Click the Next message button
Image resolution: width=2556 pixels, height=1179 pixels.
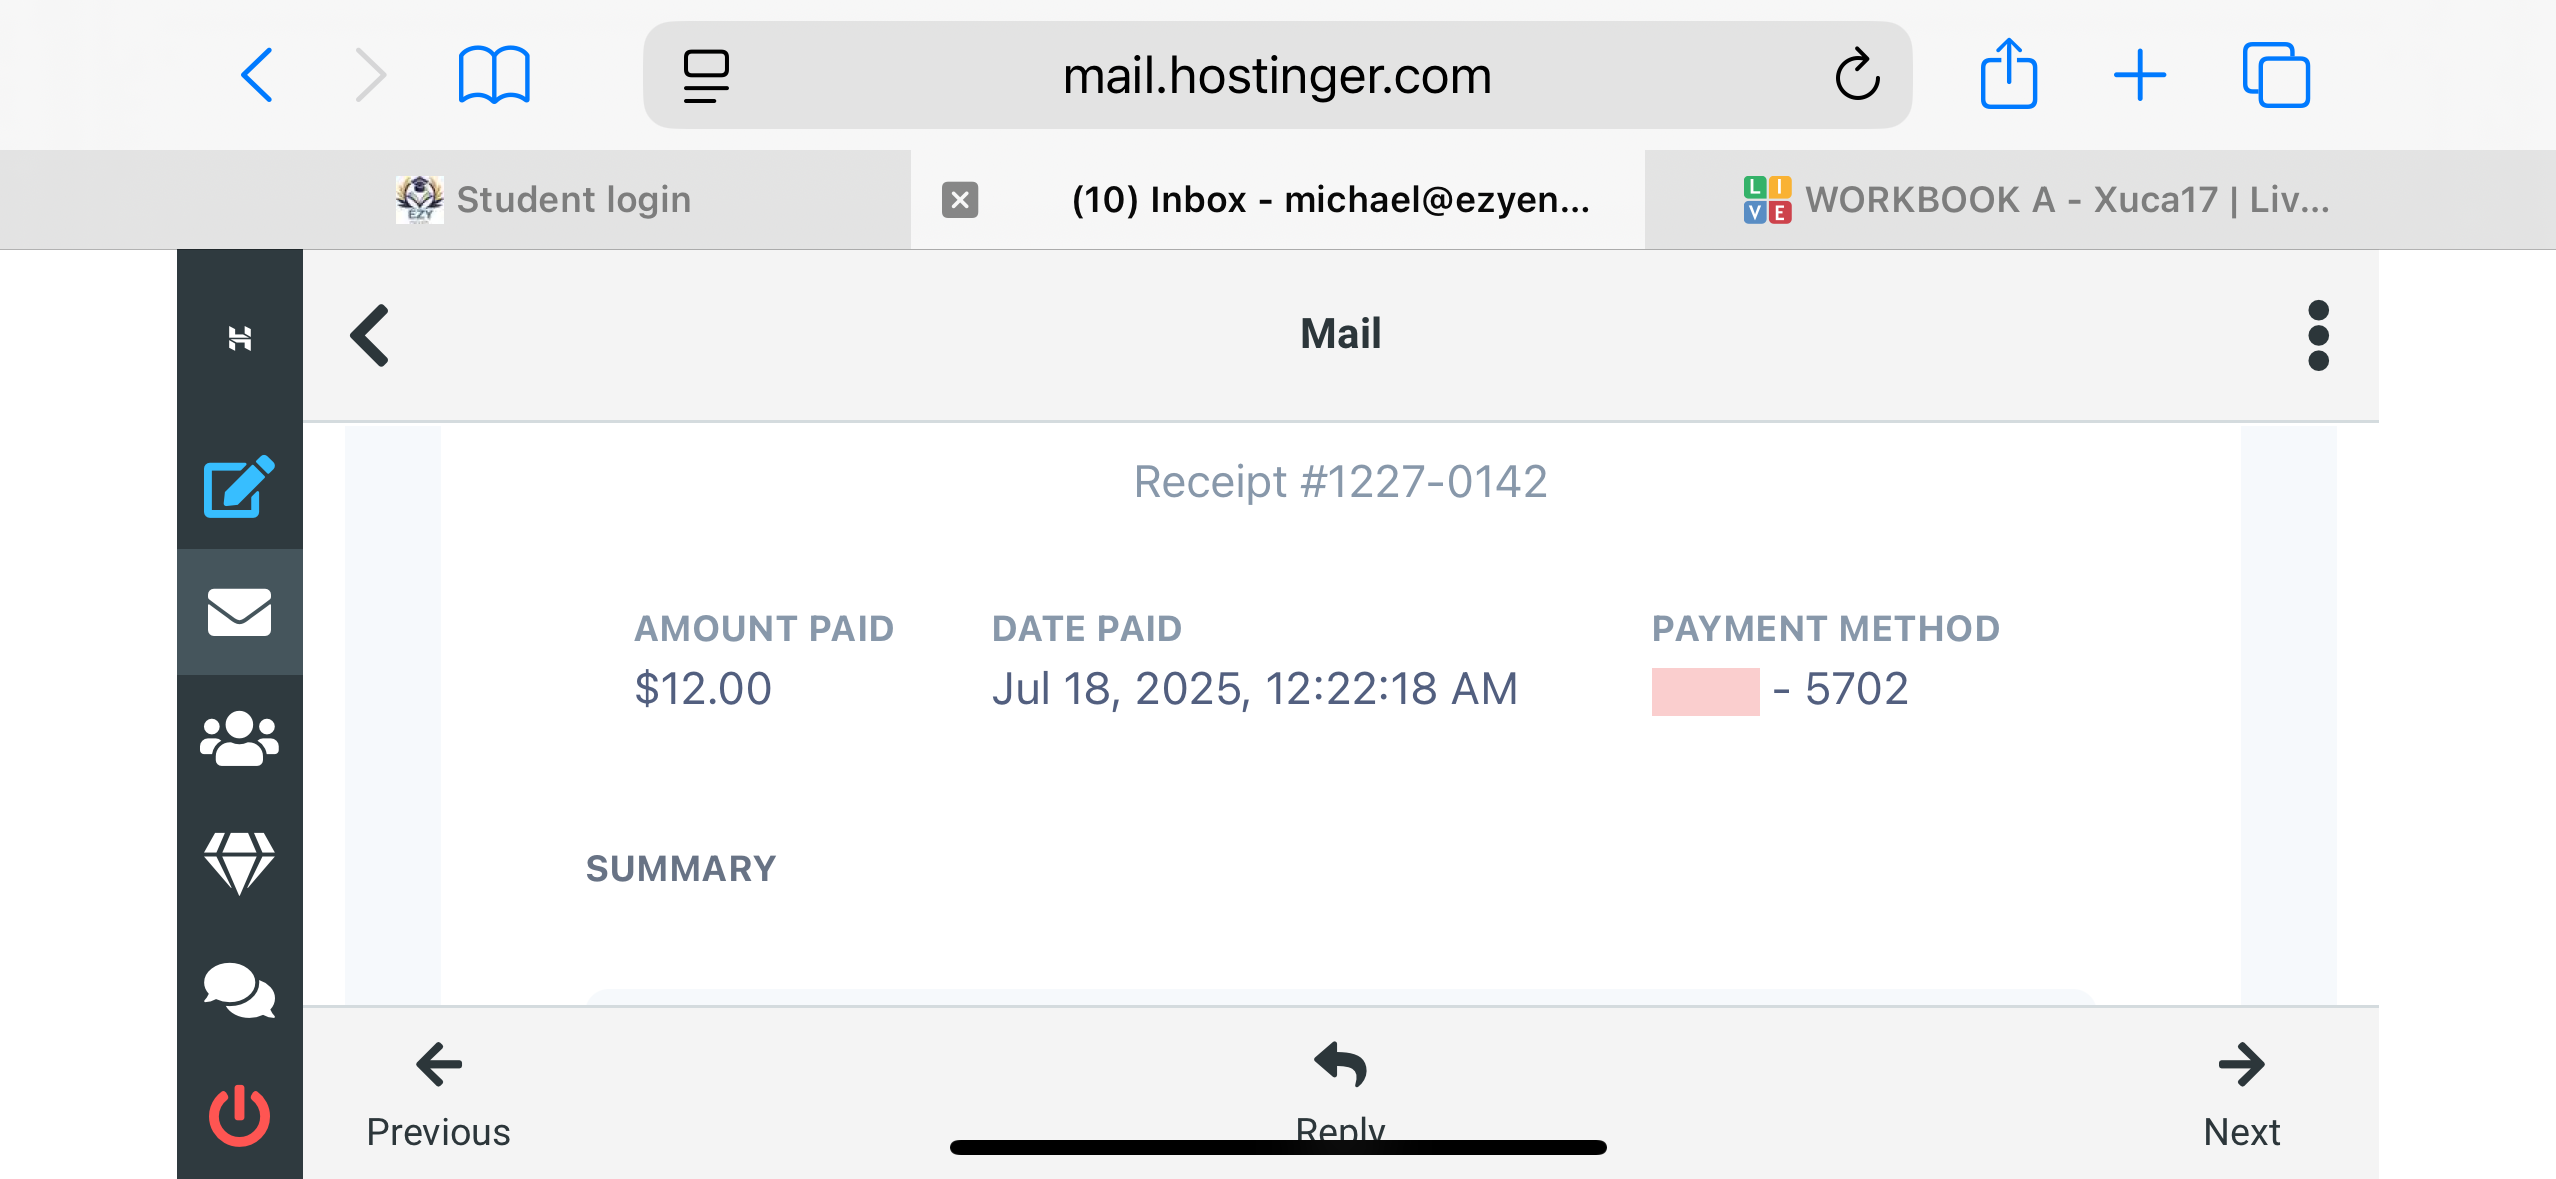(2241, 1092)
